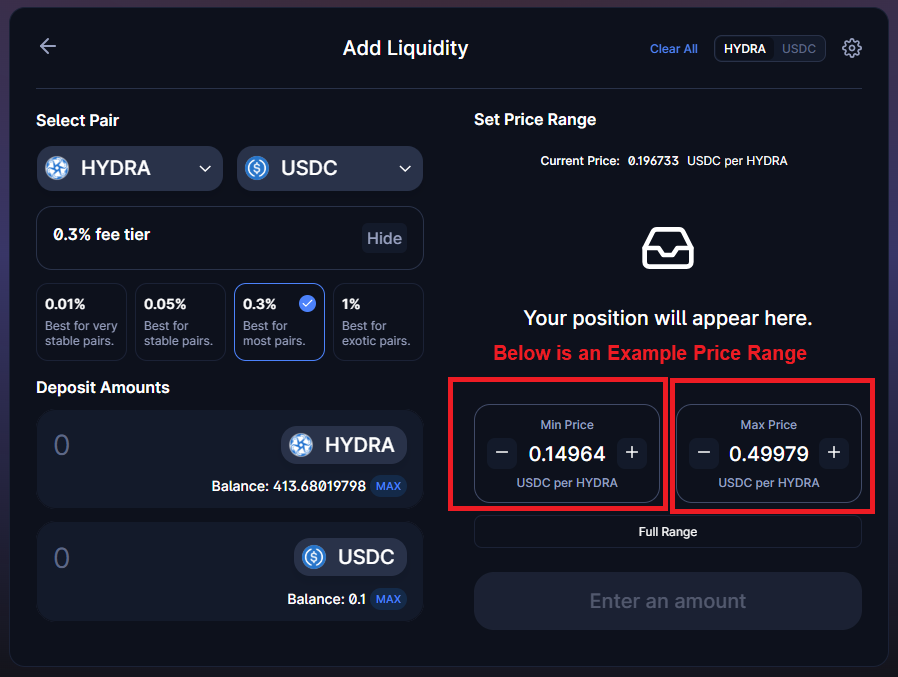Image resolution: width=898 pixels, height=677 pixels.
Task: Increment the Min Price with the plus stepper
Action: 632,452
